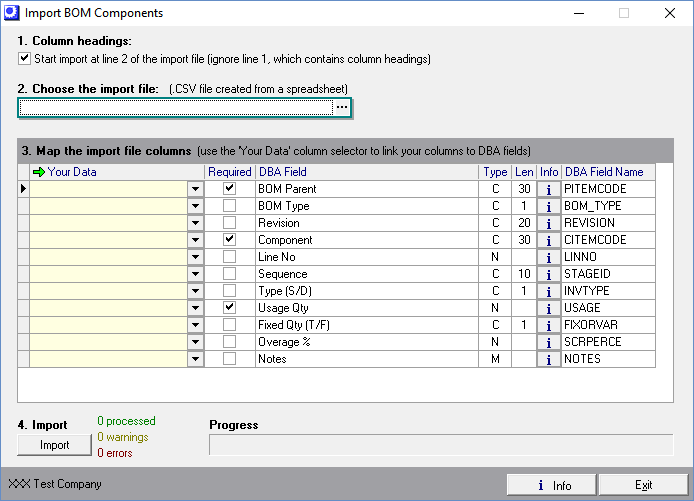This screenshot has height=501, width=694.
Task: Open Your Data dropdown for BOM Type
Action: 195,206
